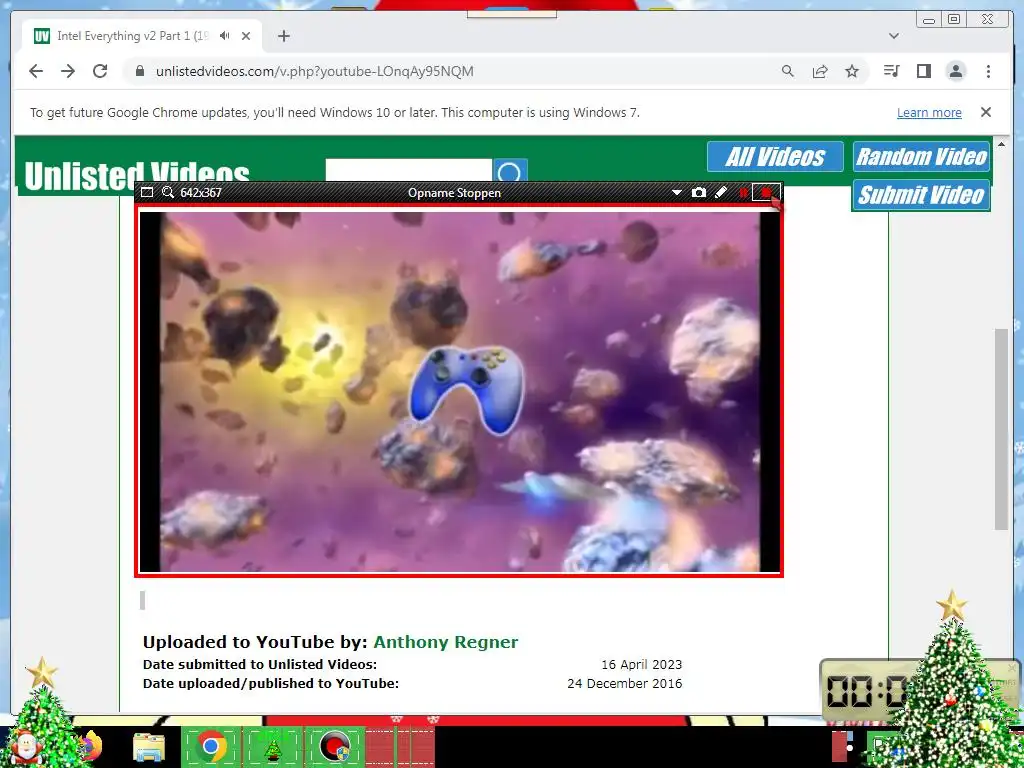Click the fullscreen rectangle icon on recorder bar
1024x768 pixels.
pyautogui.click(x=147, y=193)
